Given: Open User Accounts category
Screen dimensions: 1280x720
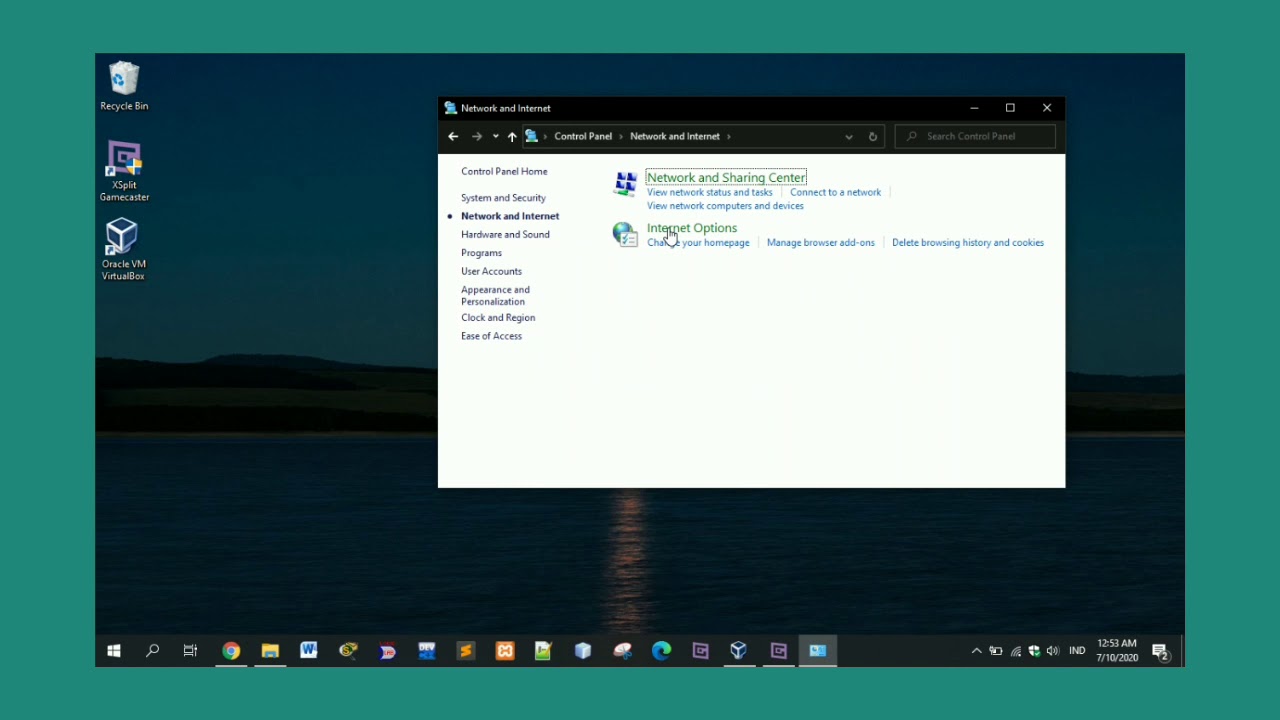Looking at the screenshot, I should point(491,271).
